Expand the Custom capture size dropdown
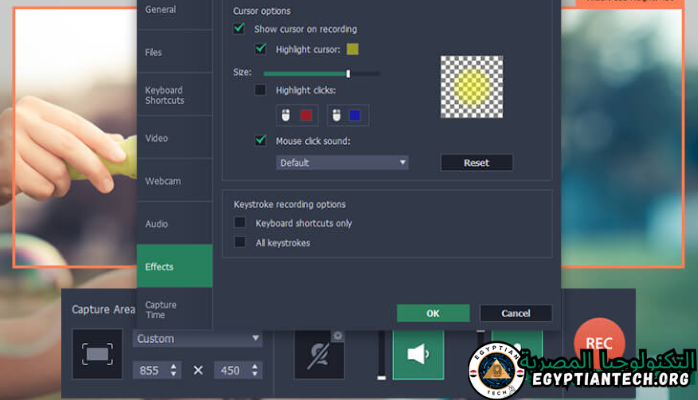The image size is (698, 400). coord(197,339)
